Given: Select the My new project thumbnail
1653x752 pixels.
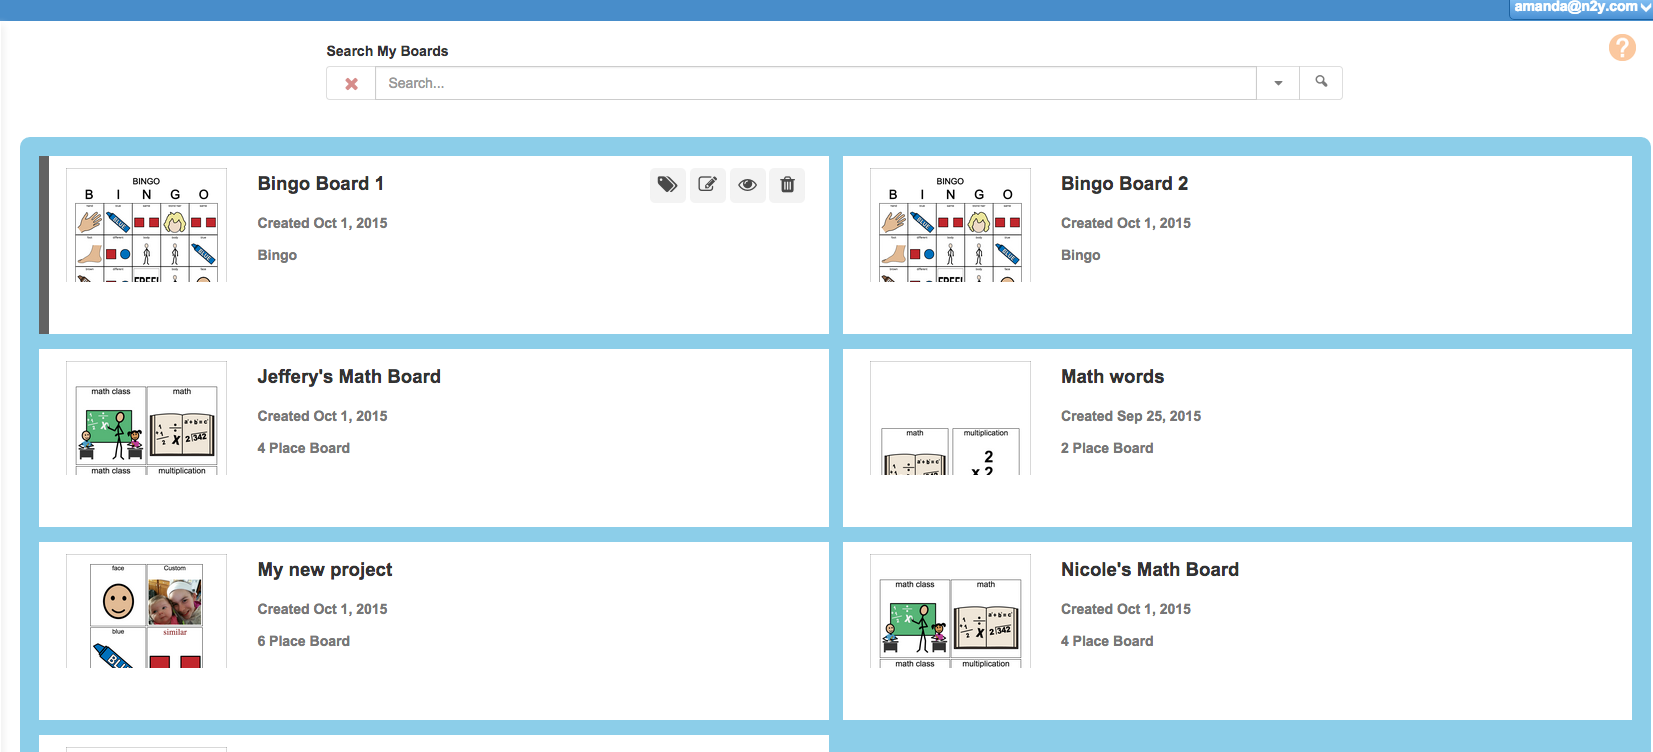Looking at the screenshot, I should point(146,611).
